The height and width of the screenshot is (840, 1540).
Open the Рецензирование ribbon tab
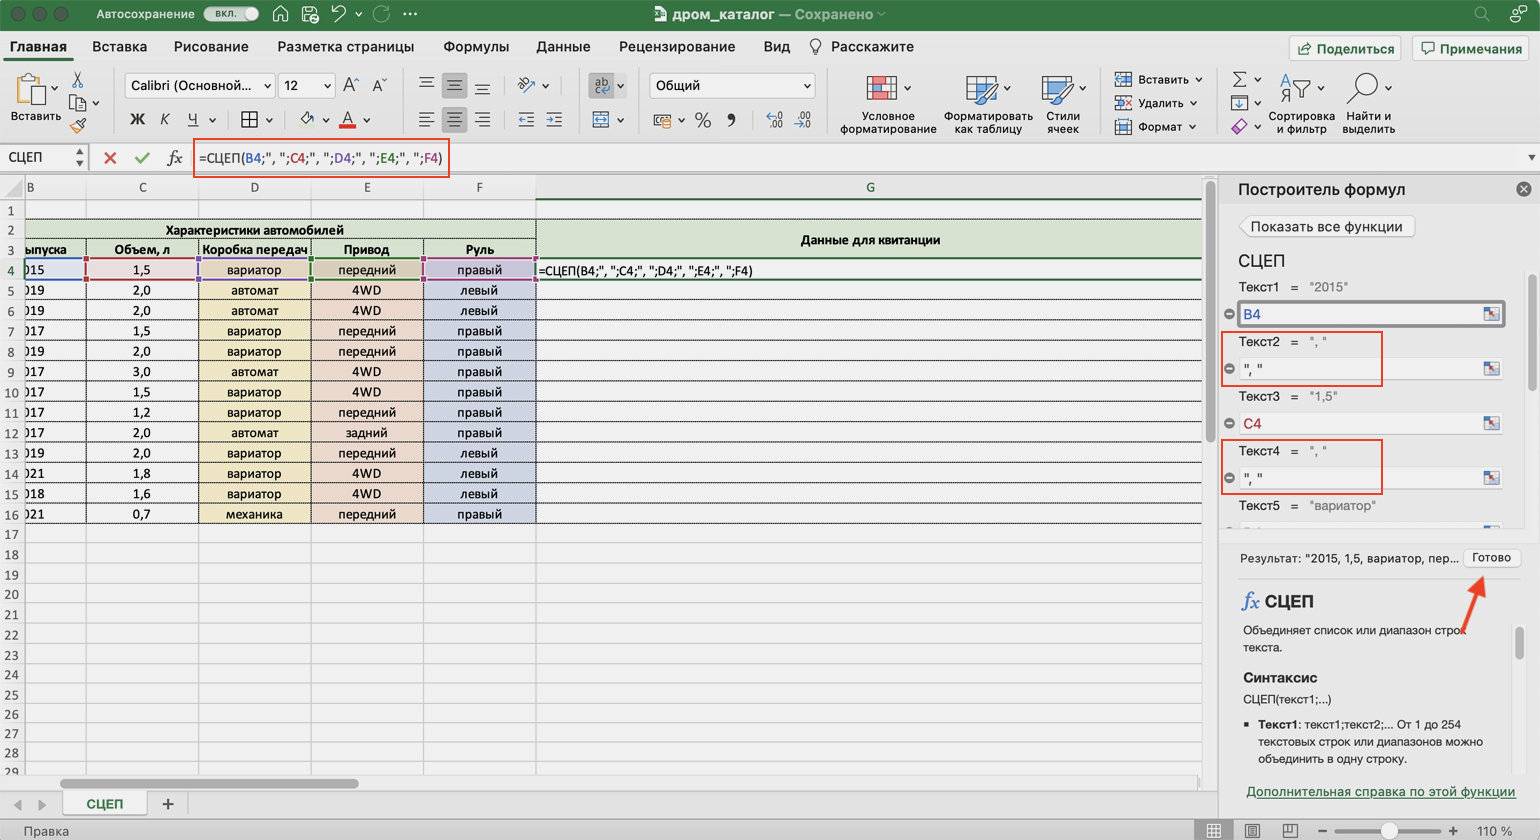pos(677,47)
